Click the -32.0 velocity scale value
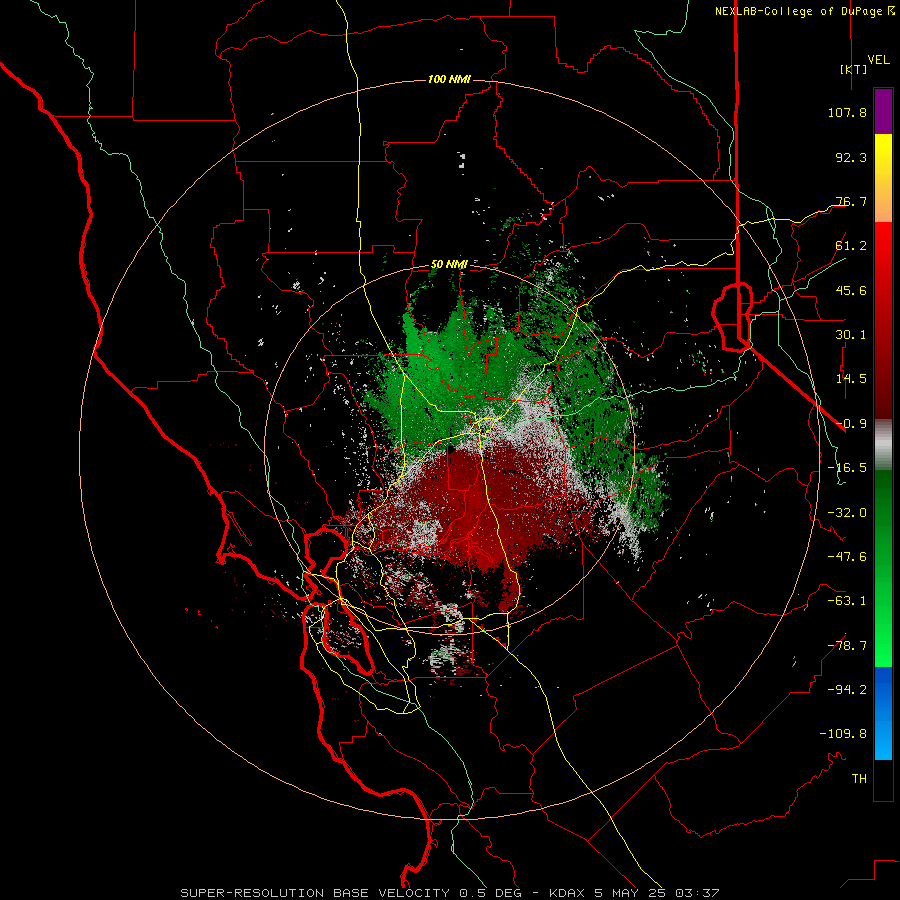This screenshot has width=900, height=900. [x=847, y=513]
